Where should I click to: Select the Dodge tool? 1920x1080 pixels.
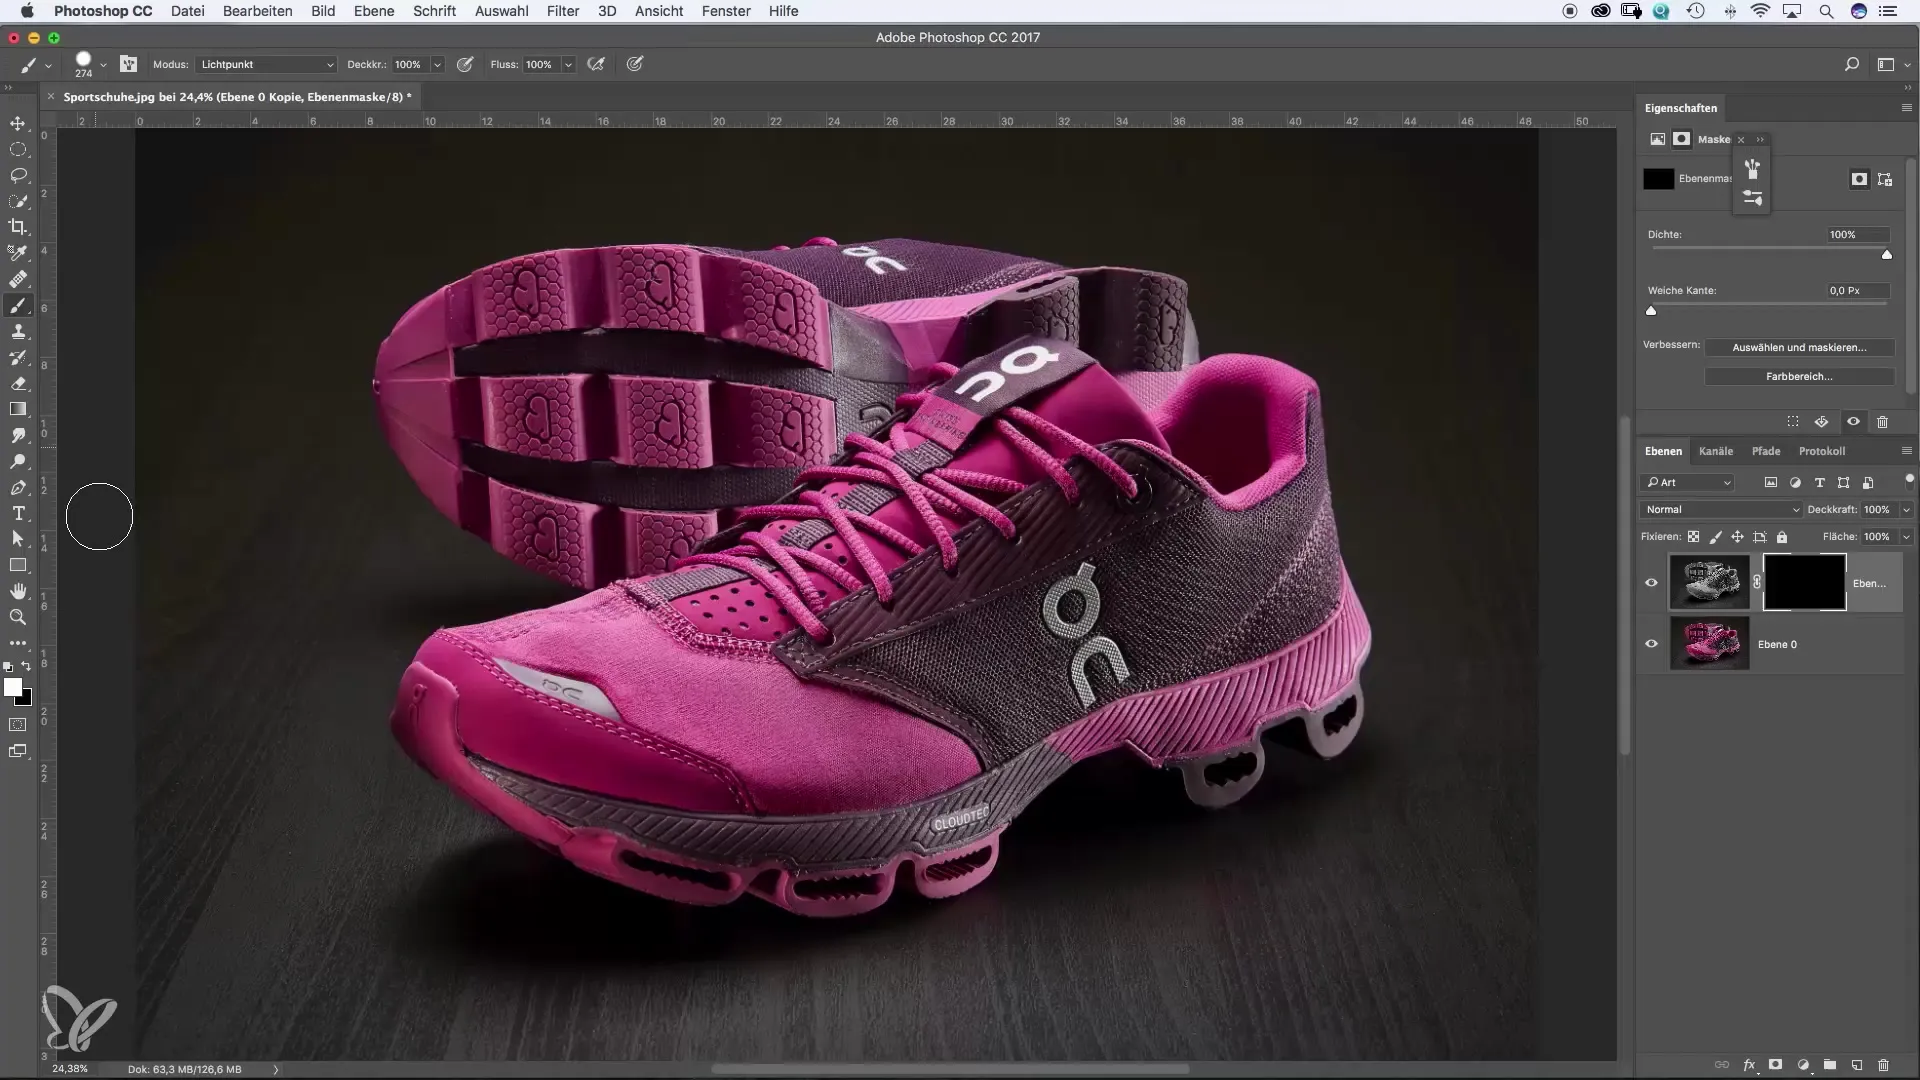(x=18, y=462)
